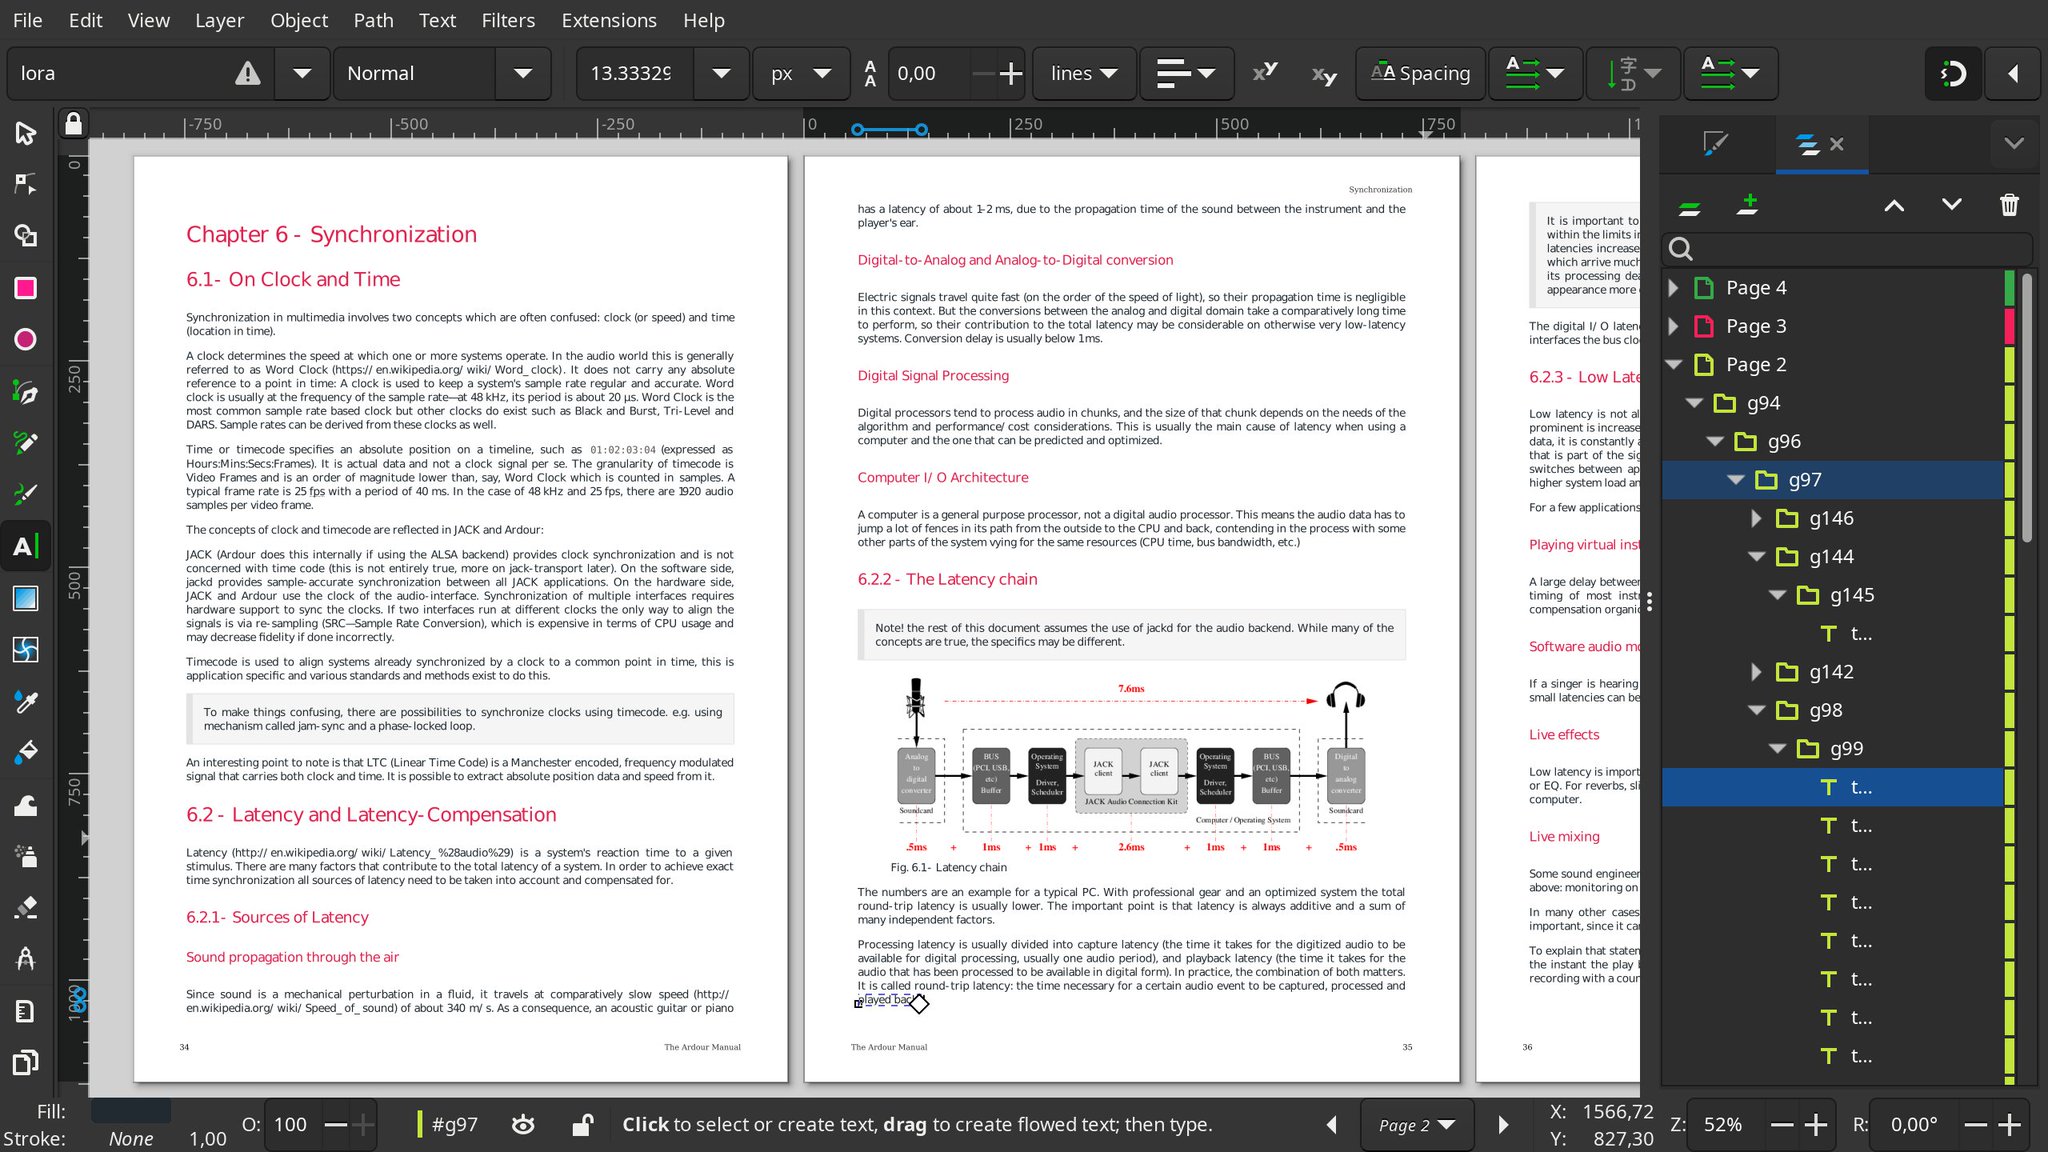This screenshot has height=1152, width=2048.
Task: Select the Bezier pen tool
Action: click(x=25, y=391)
